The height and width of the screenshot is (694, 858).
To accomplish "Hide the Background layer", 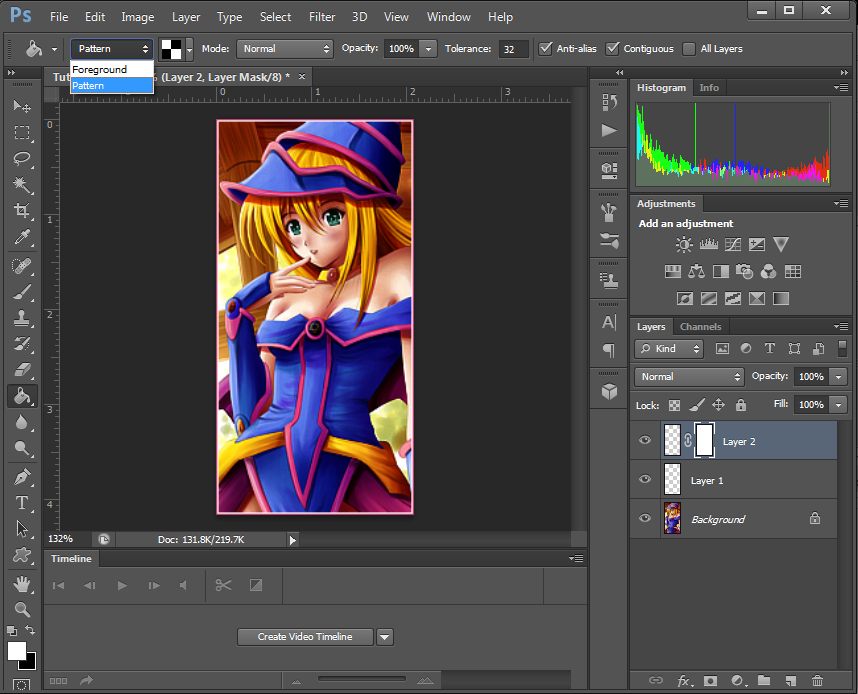I will pyautogui.click(x=645, y=518).
